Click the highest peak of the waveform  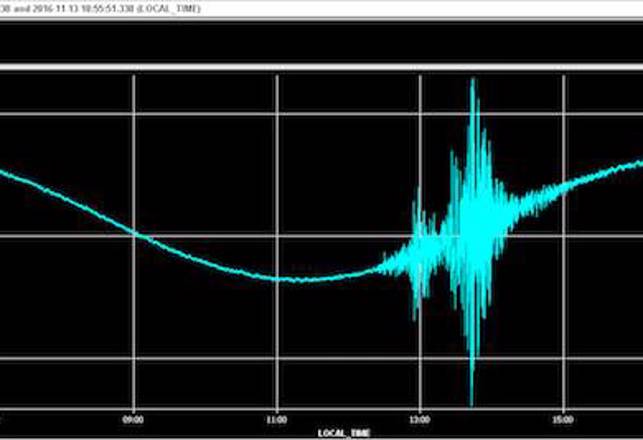tap(472, 82)
